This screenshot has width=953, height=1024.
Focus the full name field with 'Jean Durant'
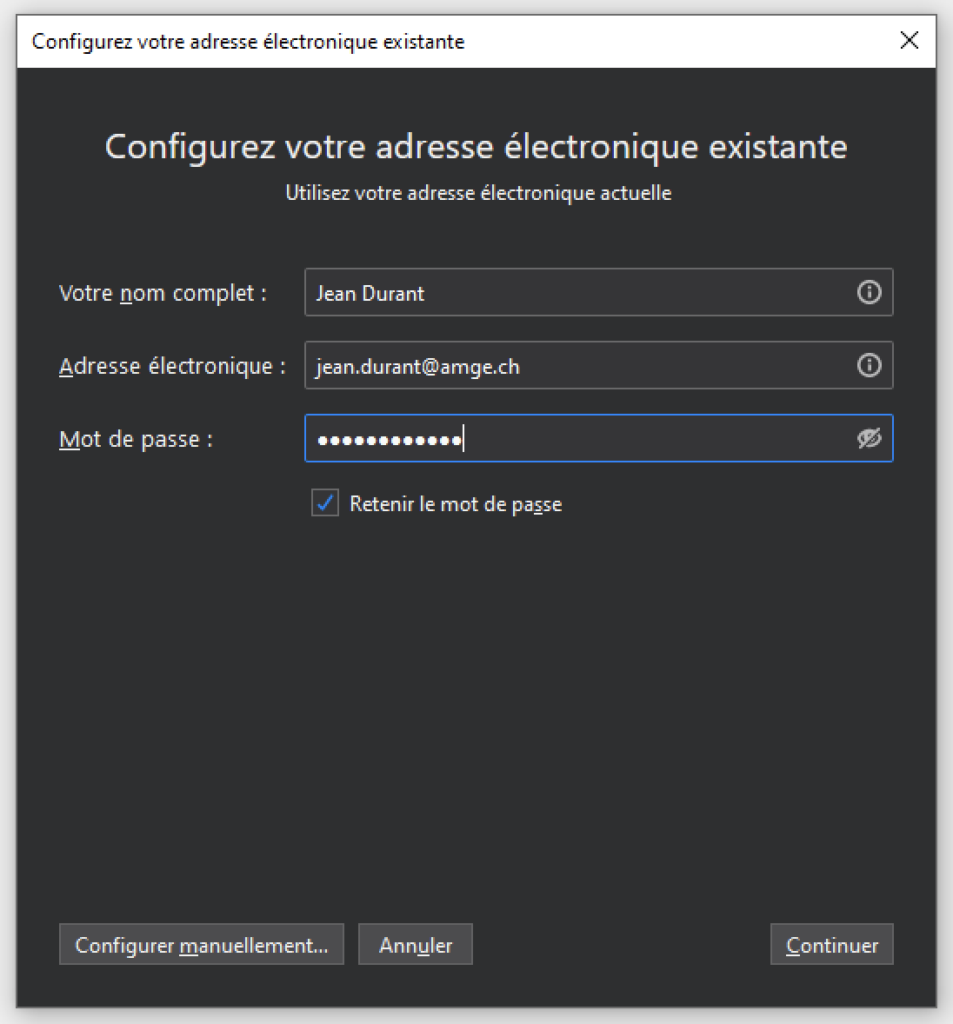(x=580, y=293)
